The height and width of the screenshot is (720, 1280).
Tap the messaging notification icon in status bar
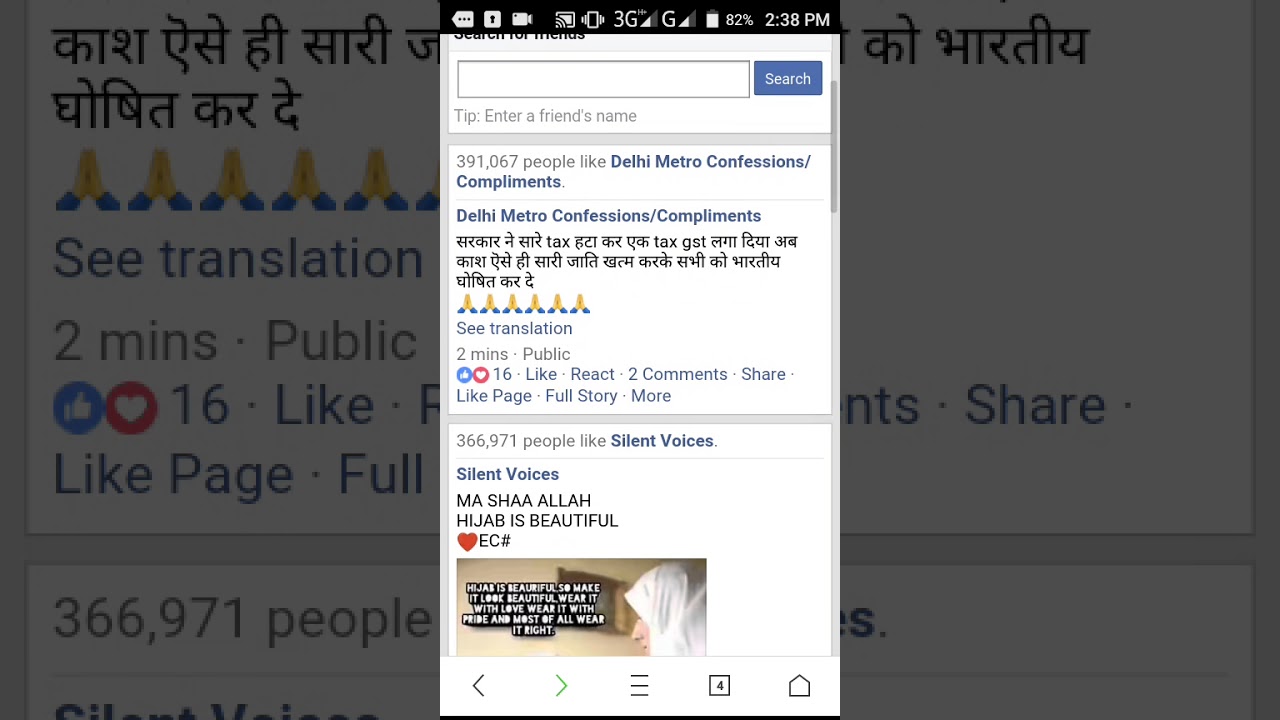(463, 19)
